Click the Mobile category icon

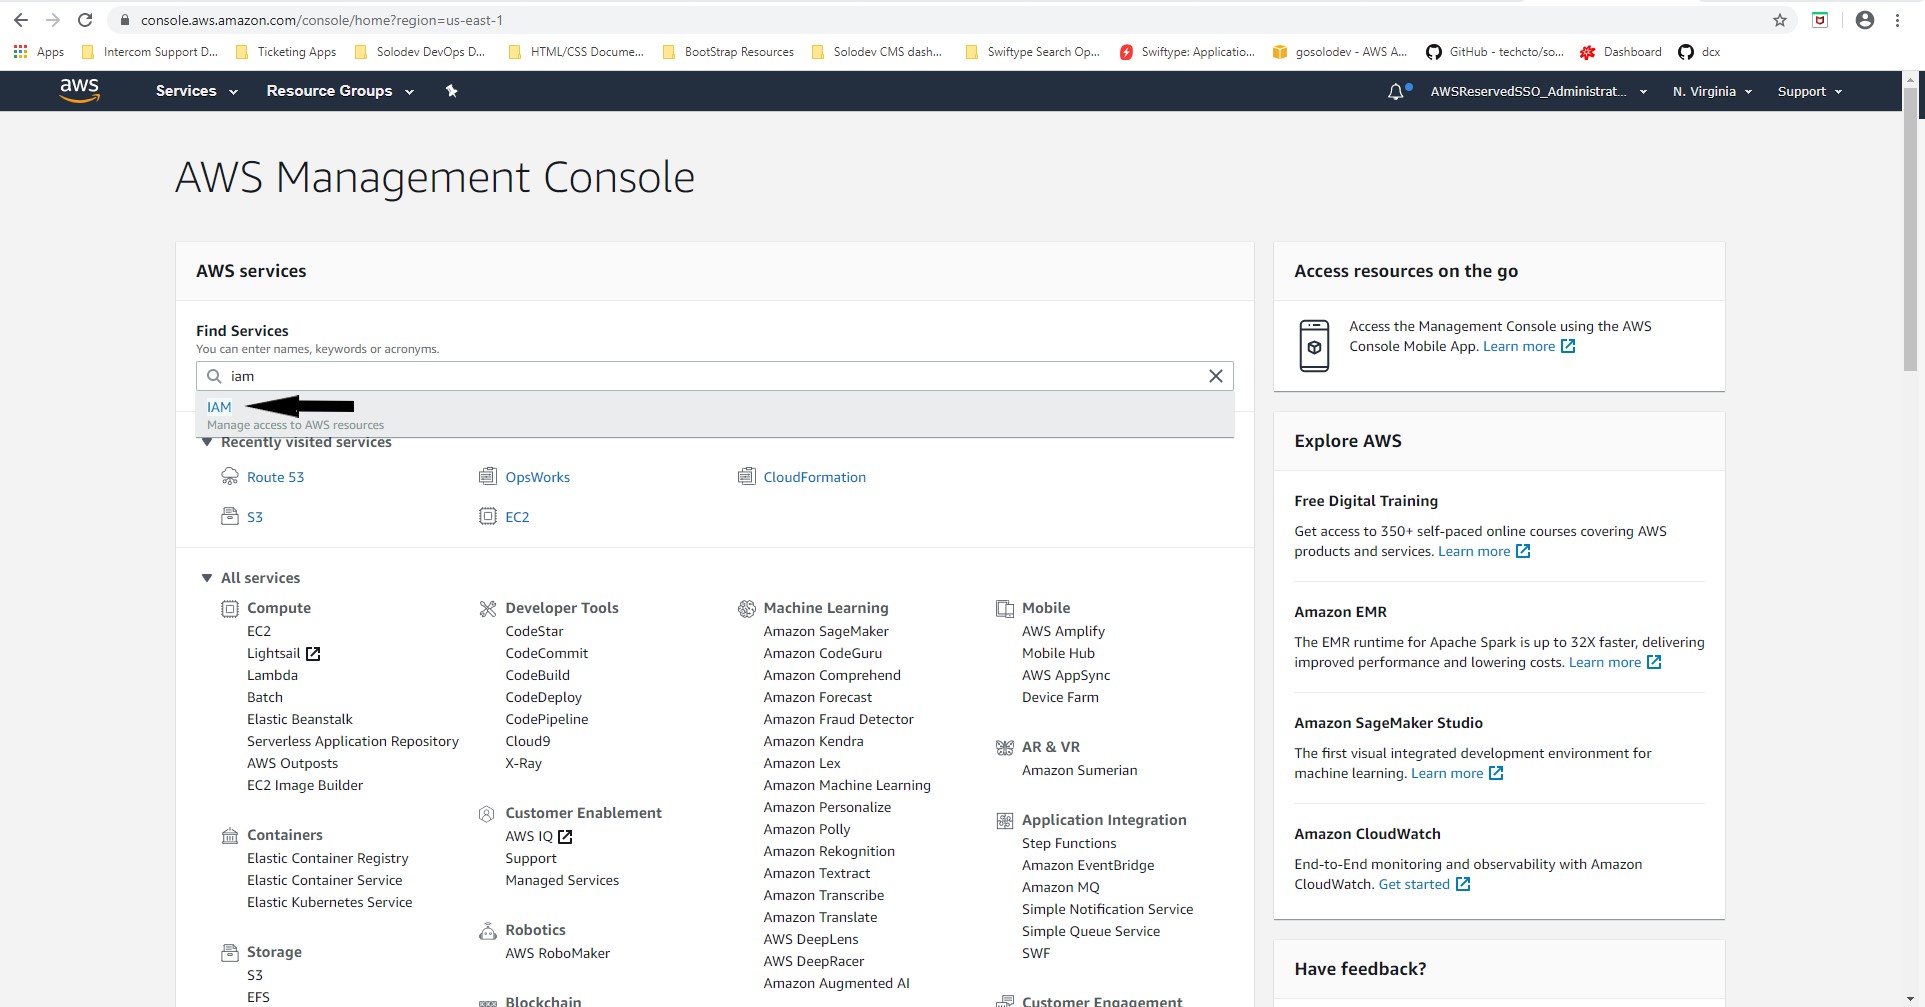pyautogui.click(x=1004, y=608)
